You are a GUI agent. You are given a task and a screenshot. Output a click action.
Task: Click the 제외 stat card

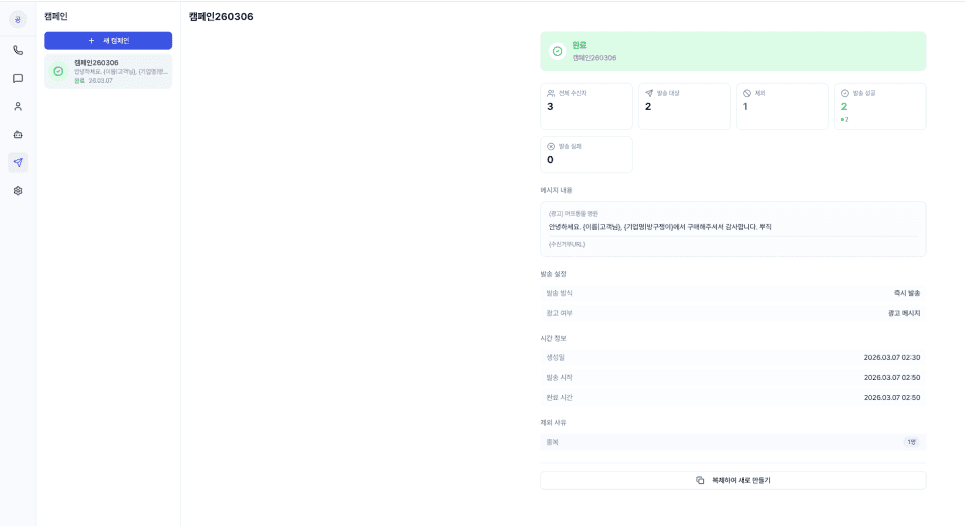pyautogui.click(x=782, y=107)
